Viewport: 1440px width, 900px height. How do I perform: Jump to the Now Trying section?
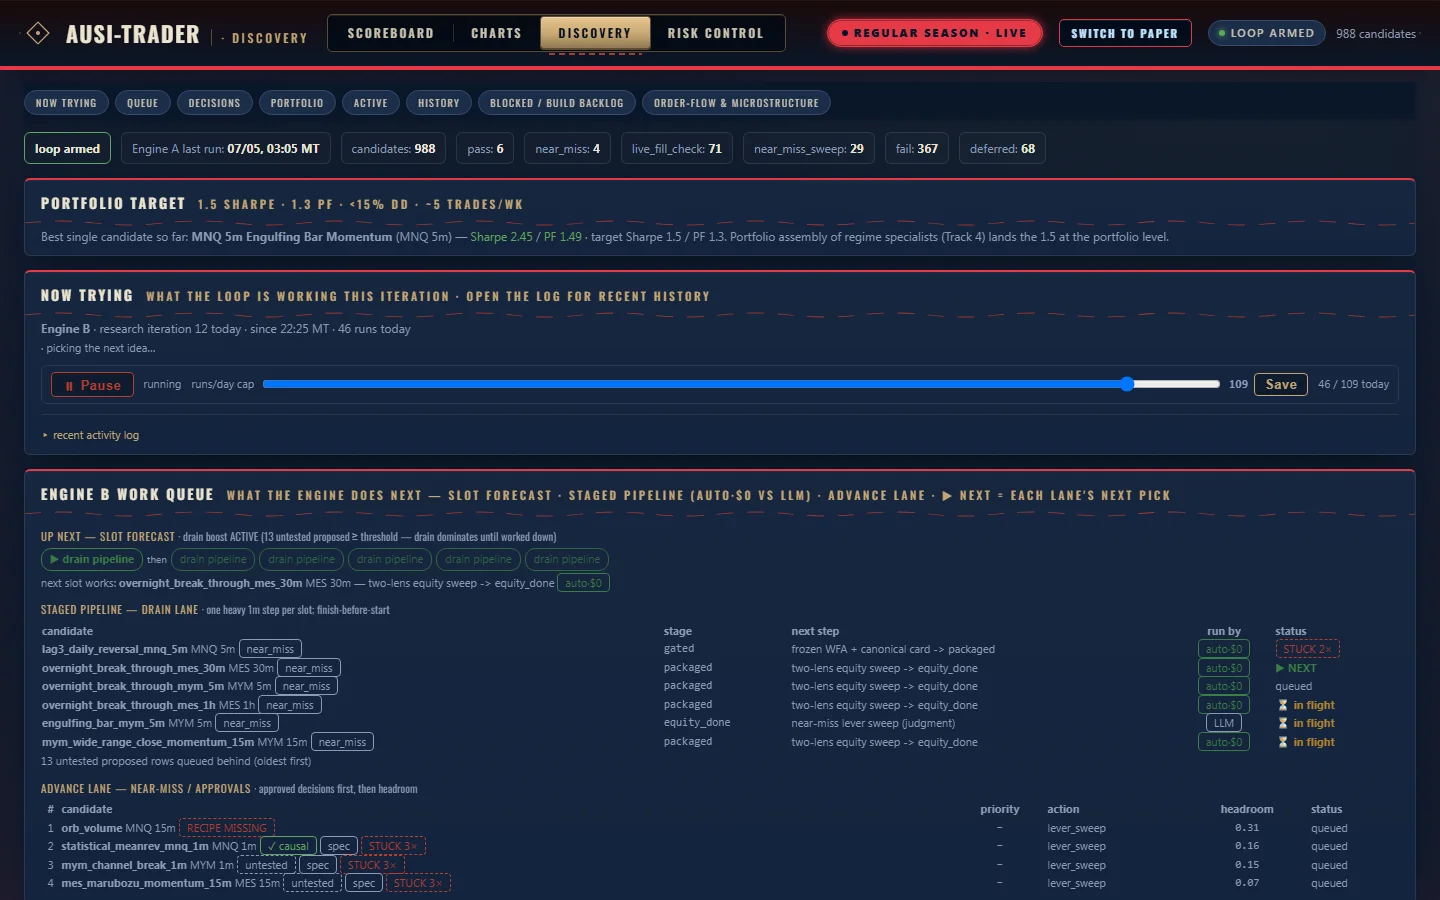click(x=66, y=103)
